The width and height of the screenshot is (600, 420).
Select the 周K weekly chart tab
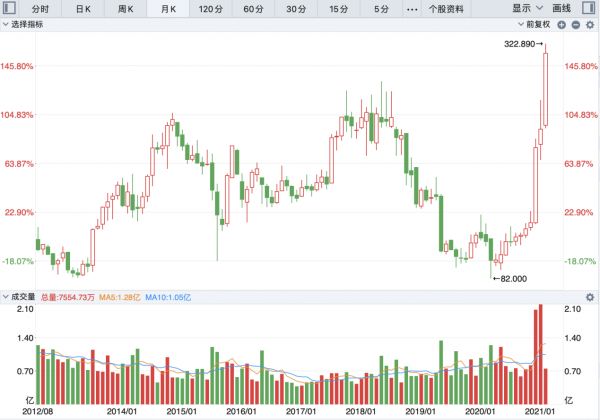[x=125, y=9]
